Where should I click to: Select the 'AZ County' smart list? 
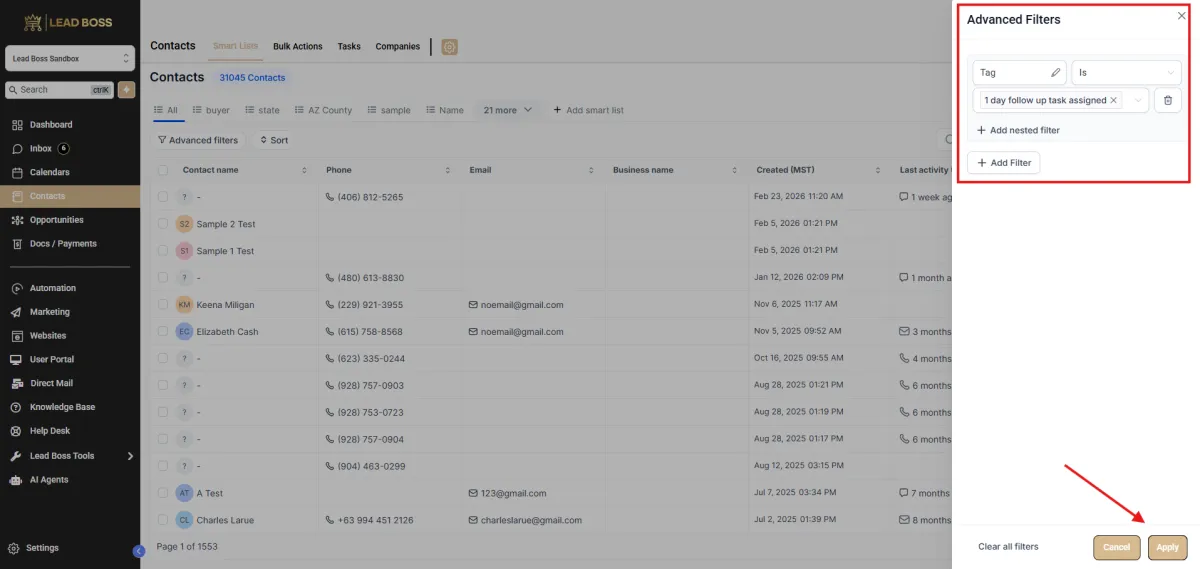(x=323, y=110)
